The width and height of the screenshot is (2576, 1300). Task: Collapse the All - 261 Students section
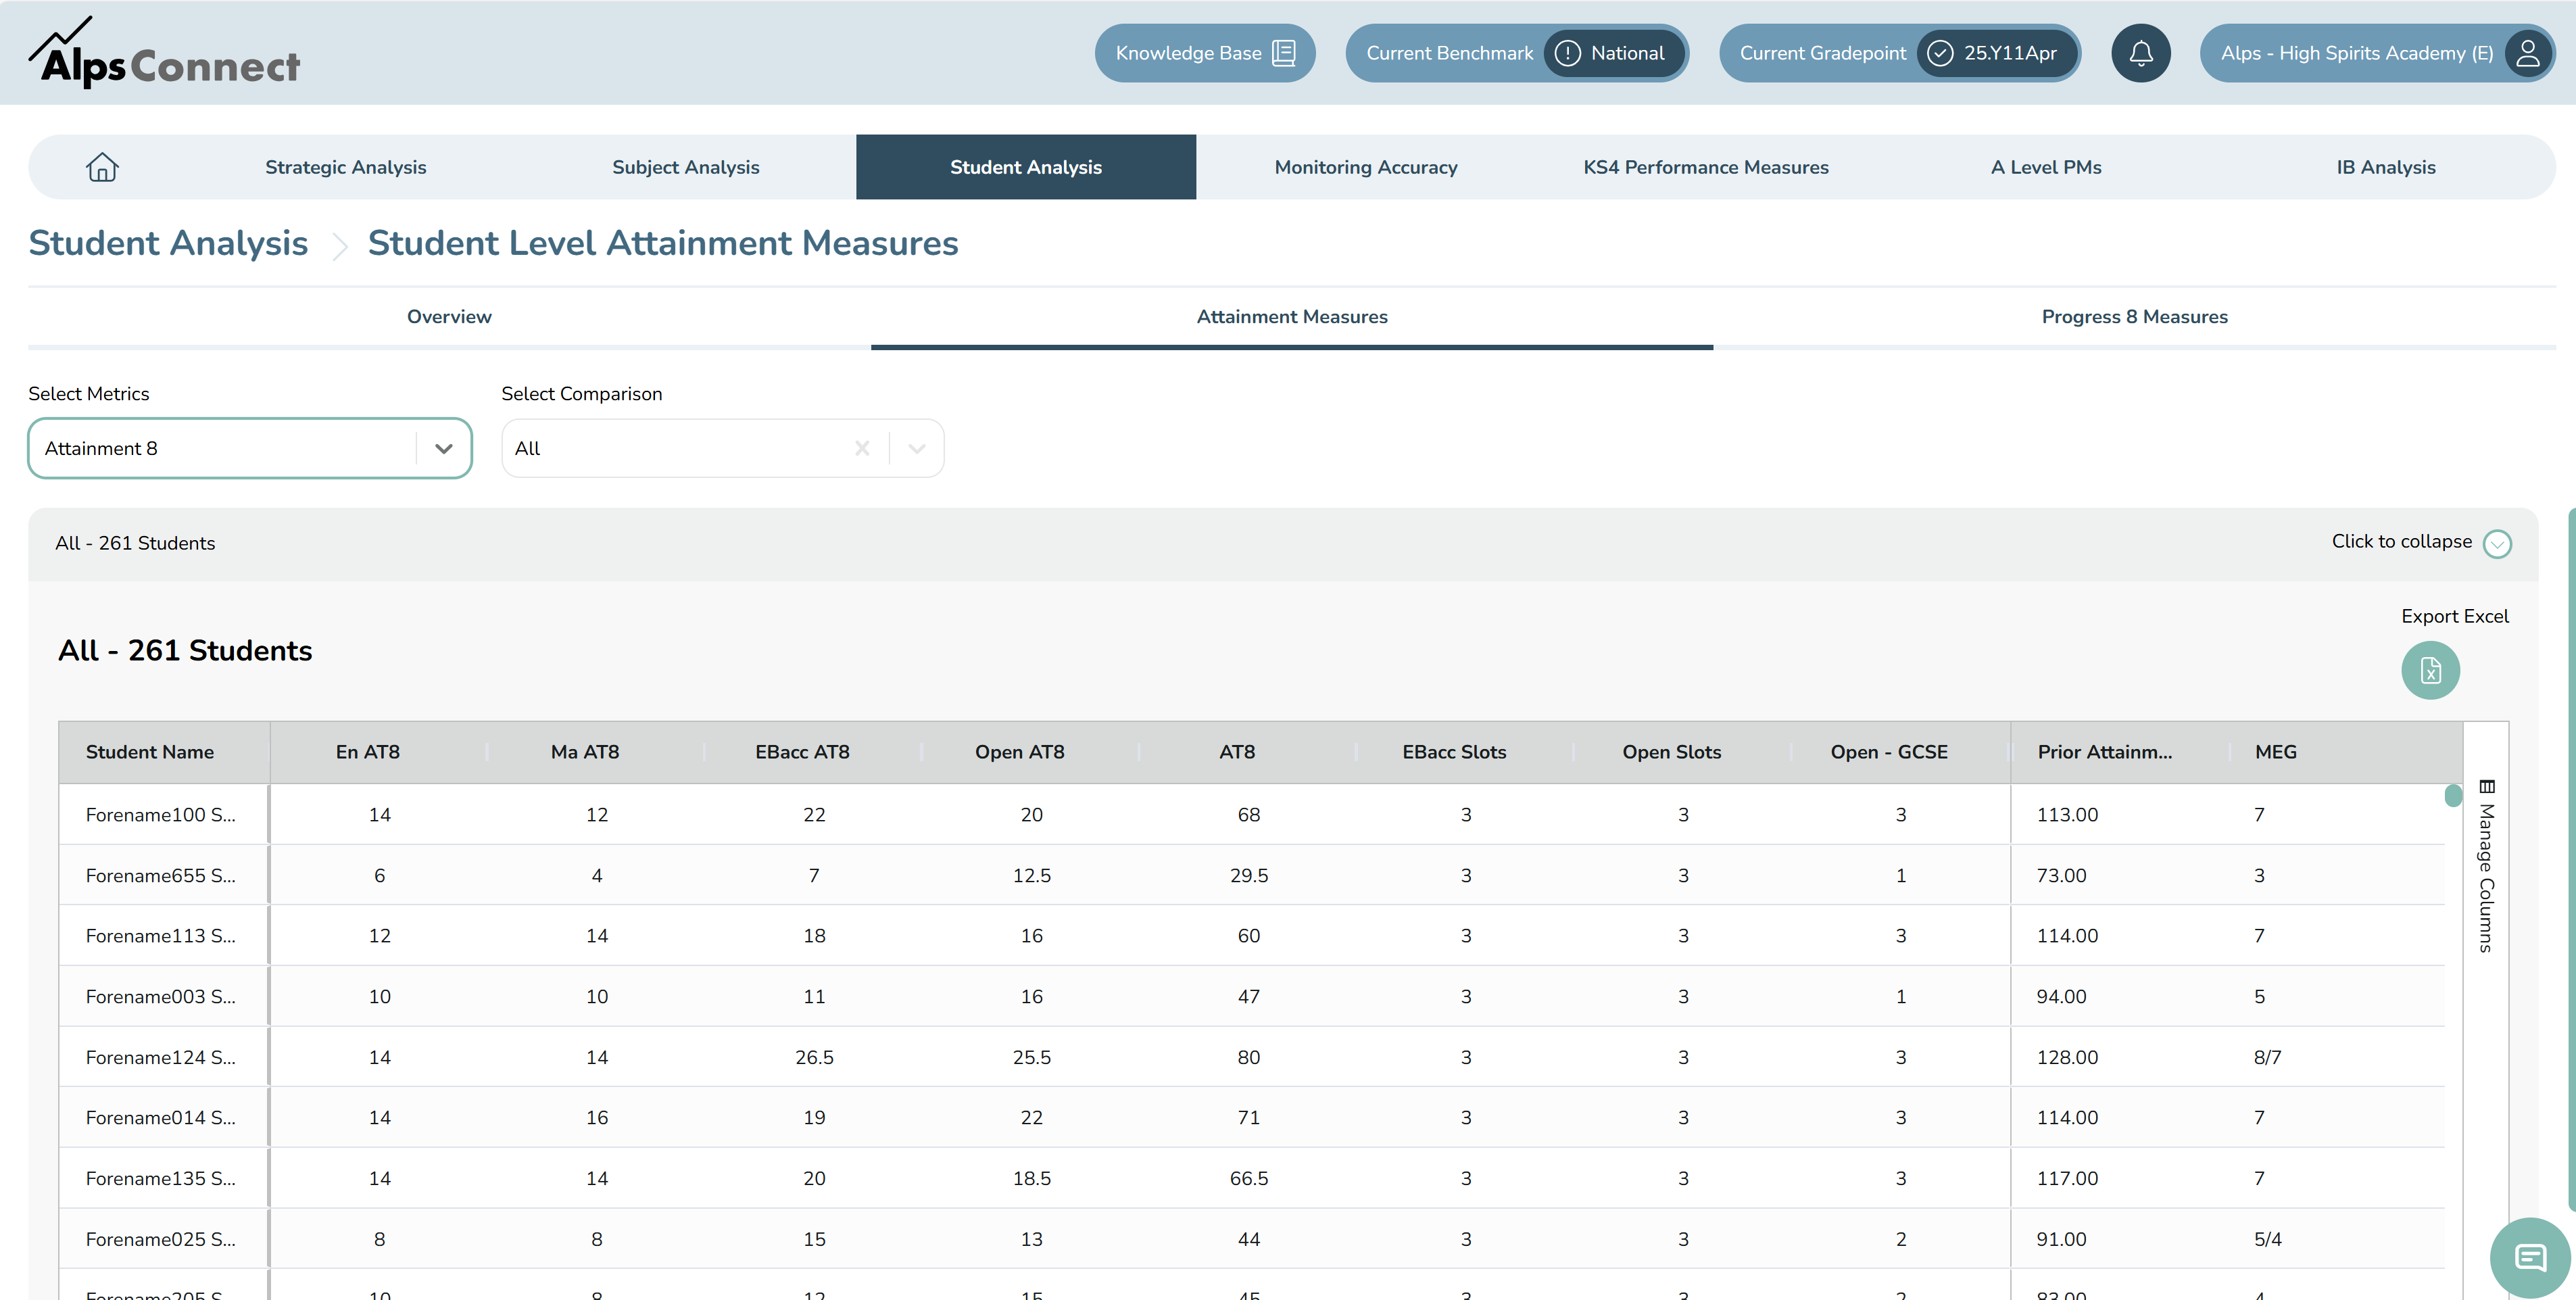click(1283, 543)
